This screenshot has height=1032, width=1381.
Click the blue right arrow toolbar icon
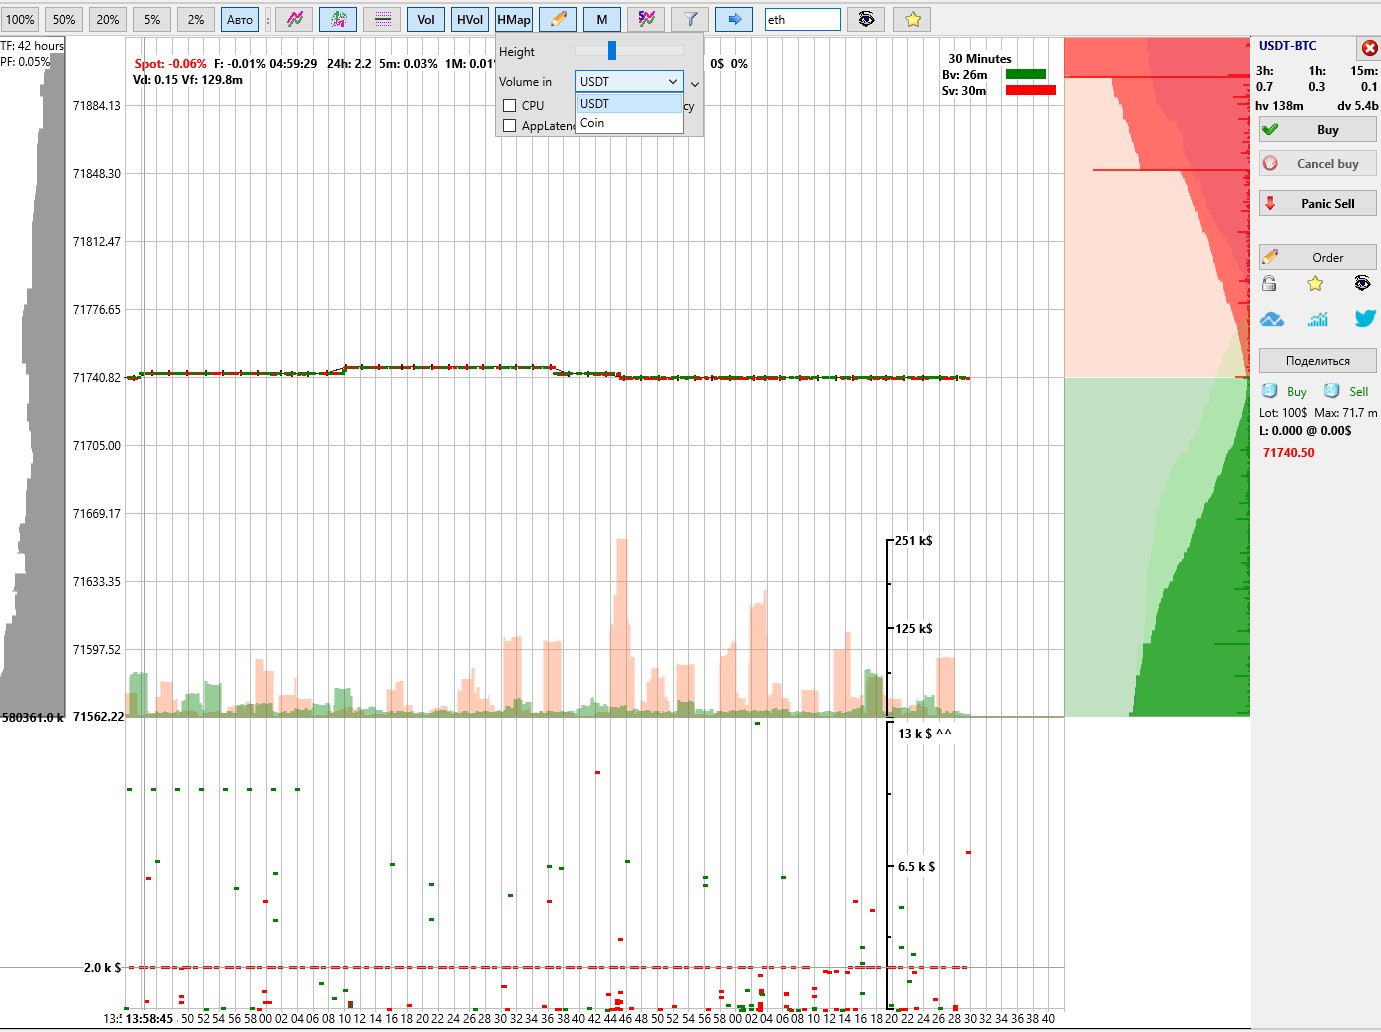733,19
